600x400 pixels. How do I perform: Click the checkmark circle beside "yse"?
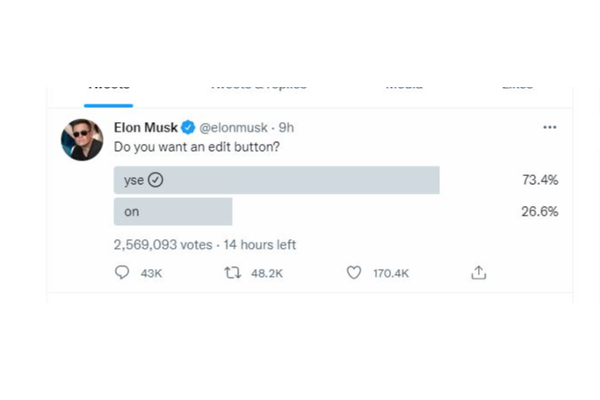[x=155, y=181]
